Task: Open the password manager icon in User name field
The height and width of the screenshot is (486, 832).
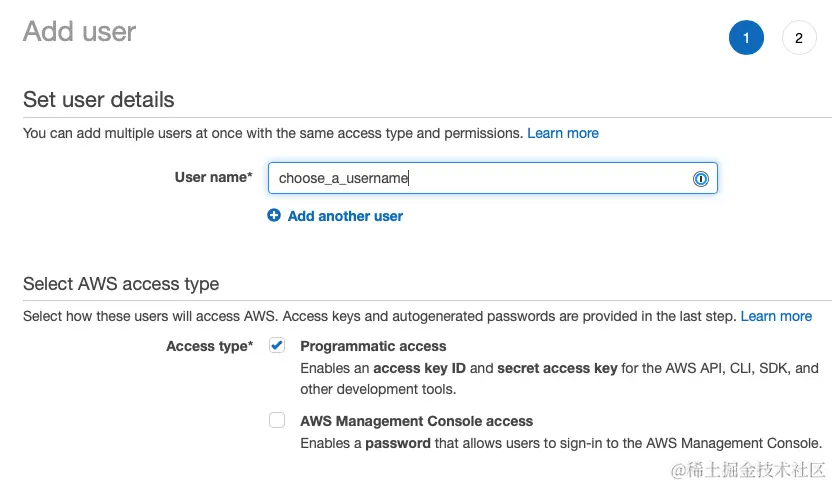Action: coord(700,179)
